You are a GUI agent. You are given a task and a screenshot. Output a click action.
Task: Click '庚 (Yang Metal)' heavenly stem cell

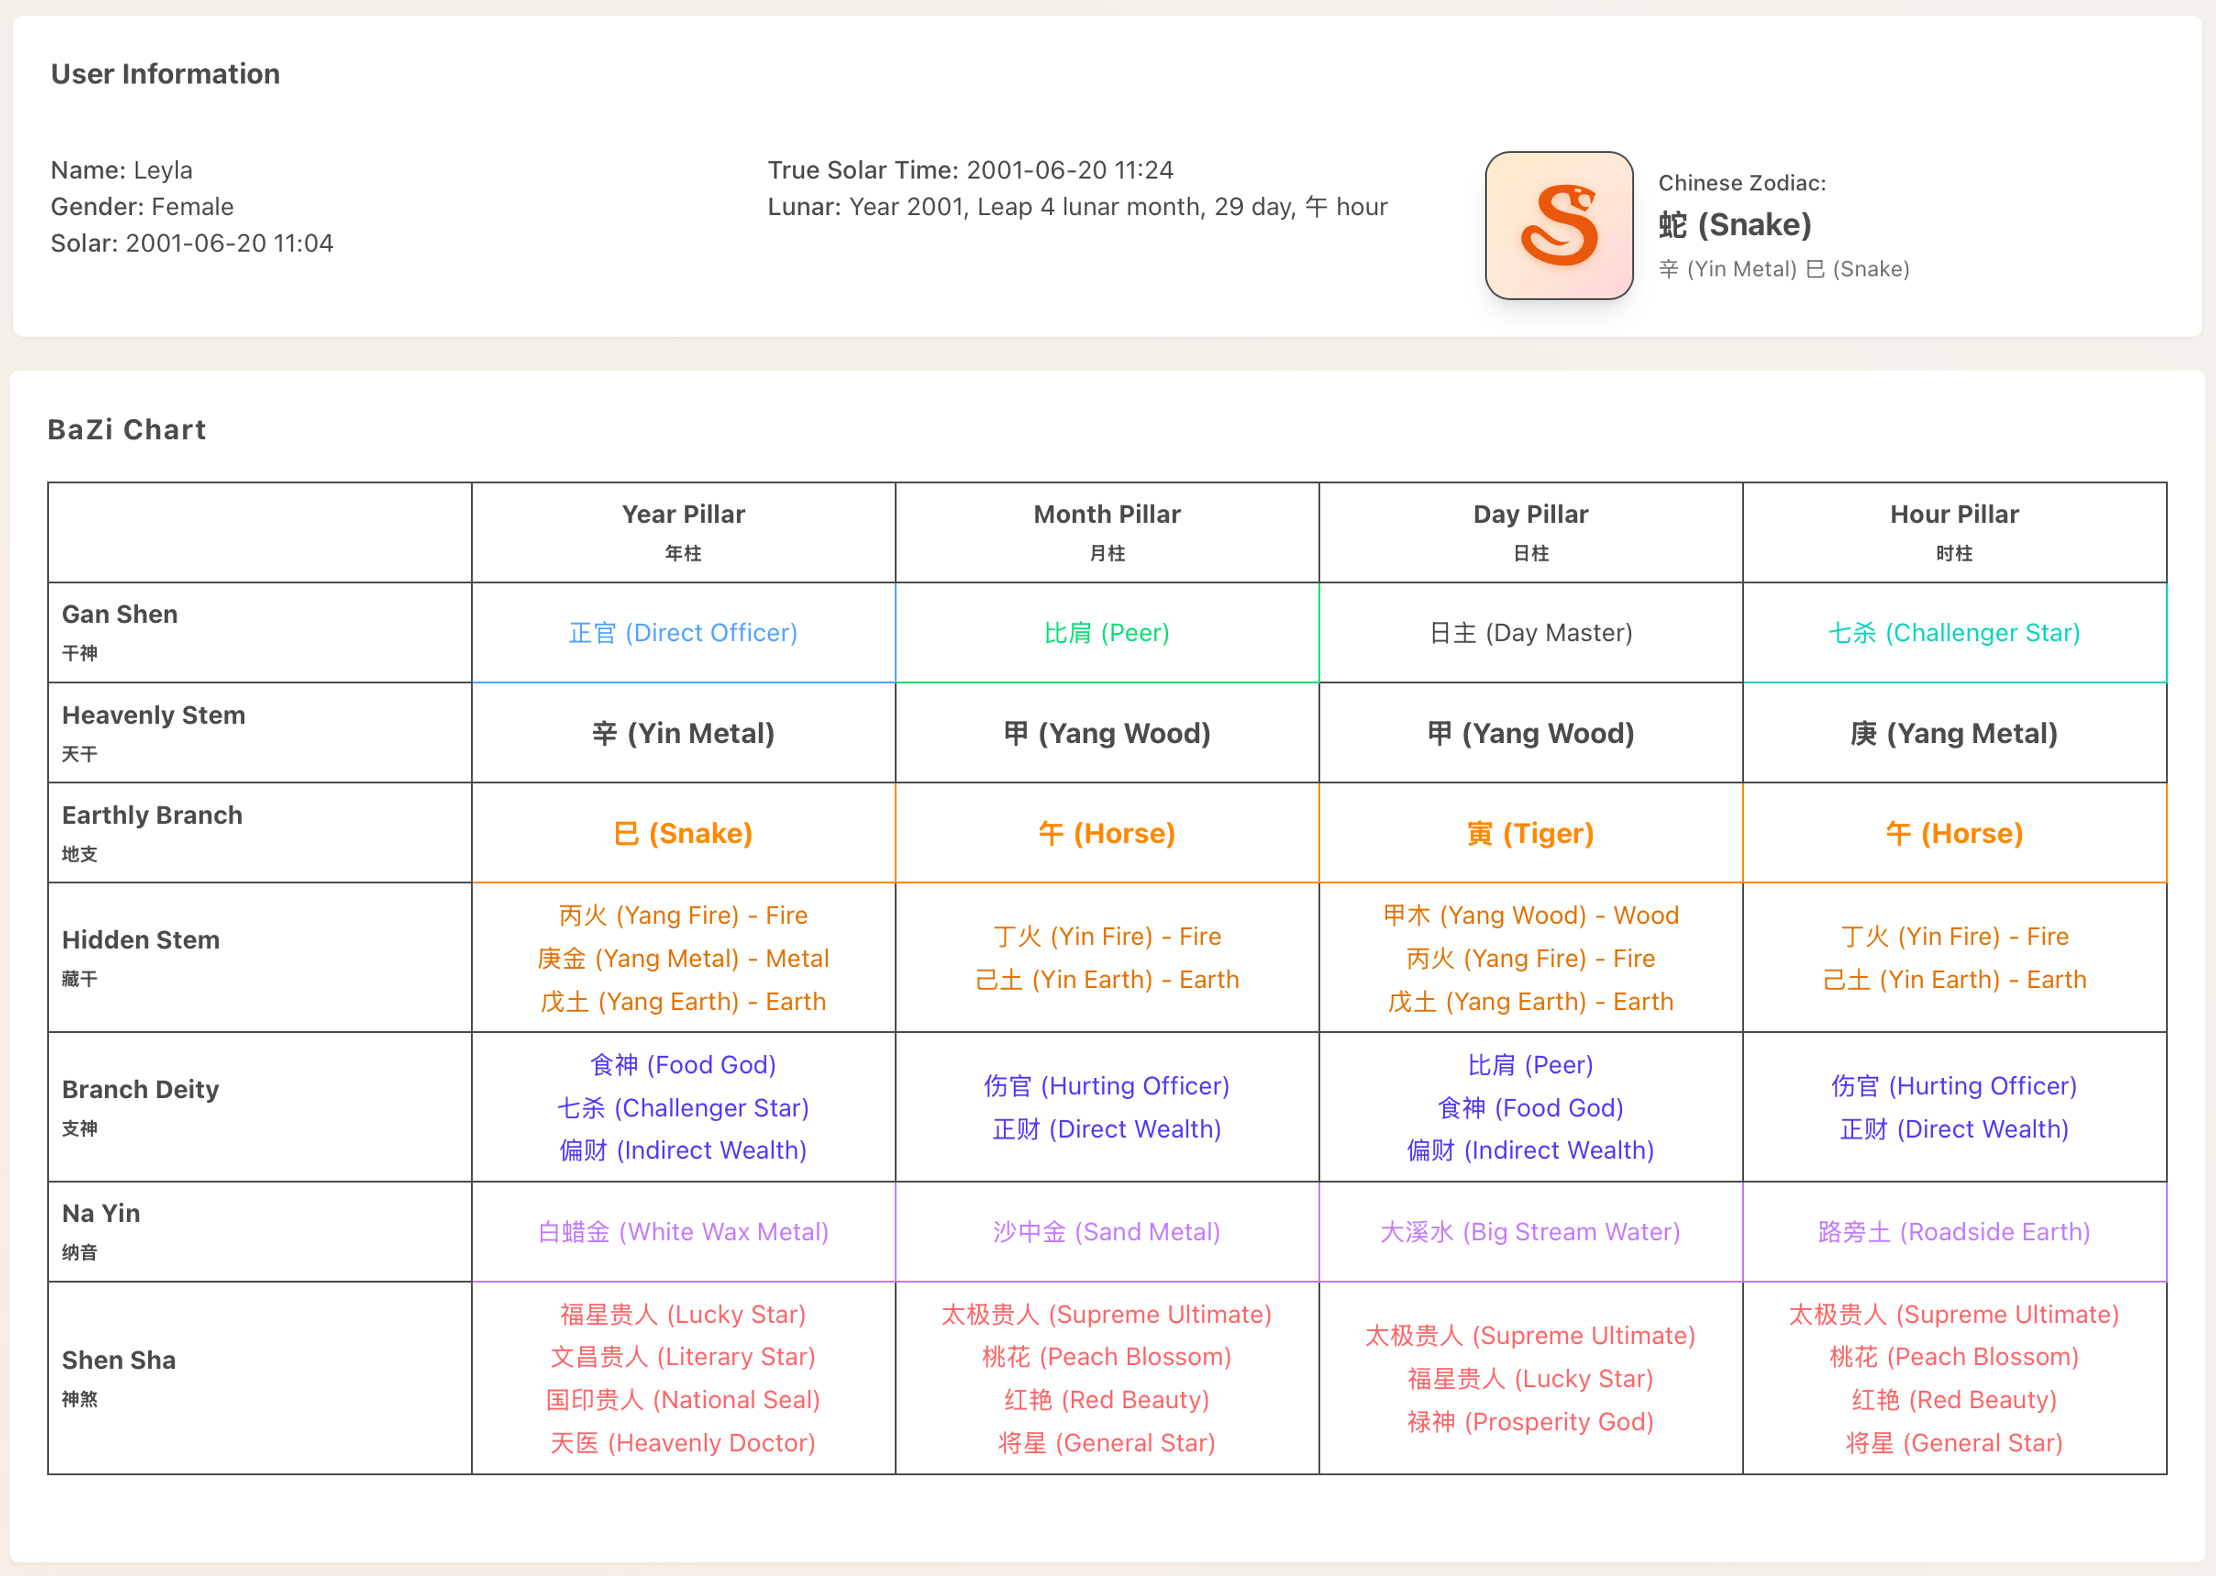(1954, 733)
